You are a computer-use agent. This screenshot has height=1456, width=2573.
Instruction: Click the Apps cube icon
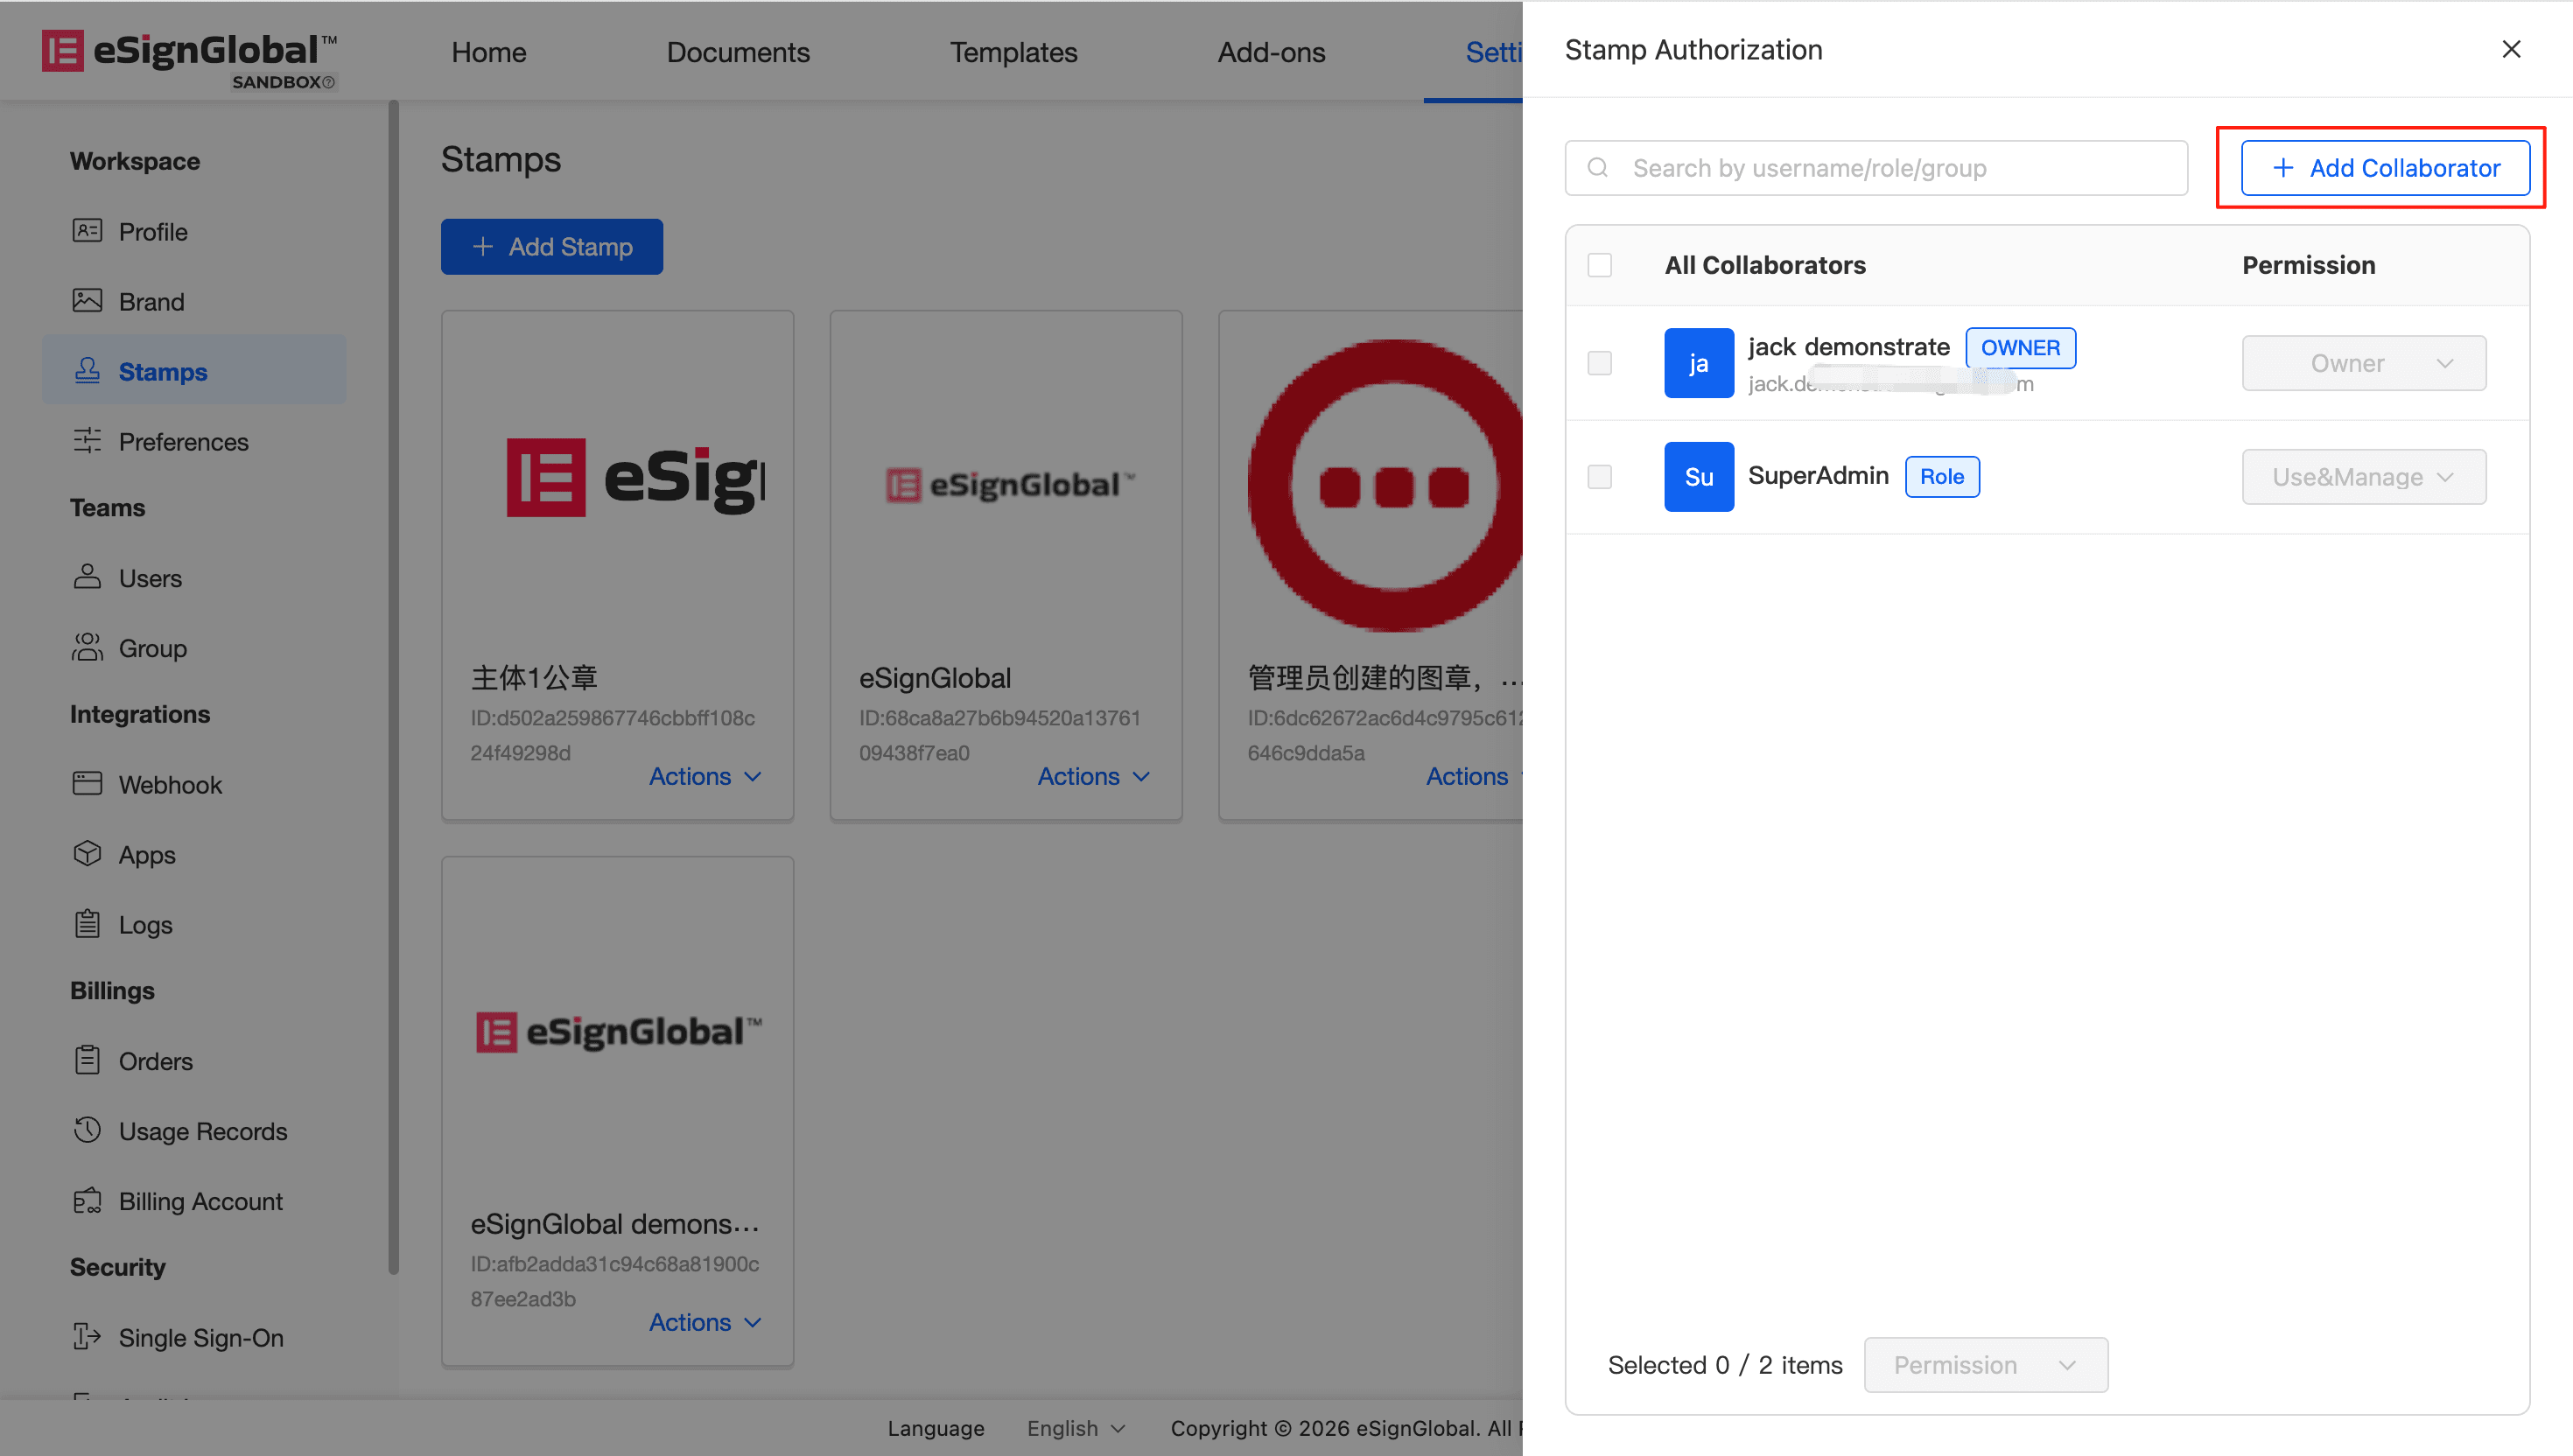click(x=87, y=854)
